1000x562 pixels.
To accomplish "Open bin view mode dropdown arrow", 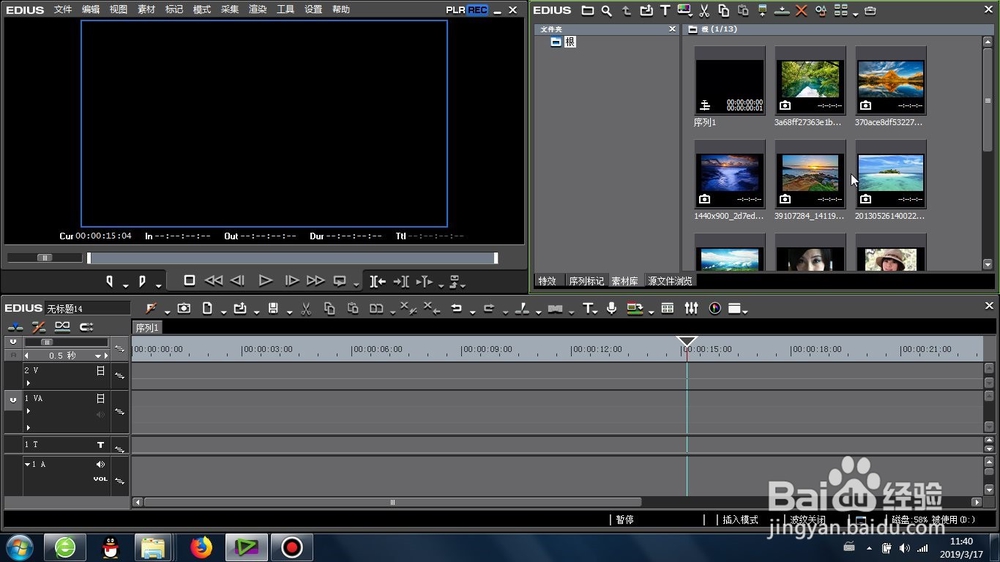I will [x=855, y=14].
